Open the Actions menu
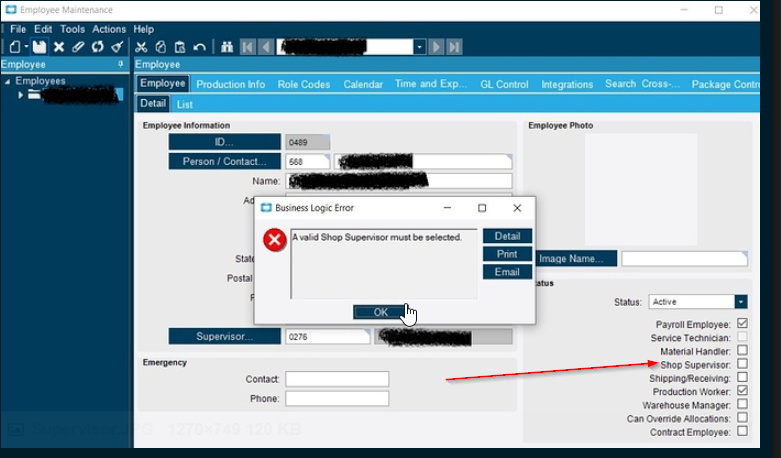Viewport: 781px width, 458px height. tap(109, 29)
